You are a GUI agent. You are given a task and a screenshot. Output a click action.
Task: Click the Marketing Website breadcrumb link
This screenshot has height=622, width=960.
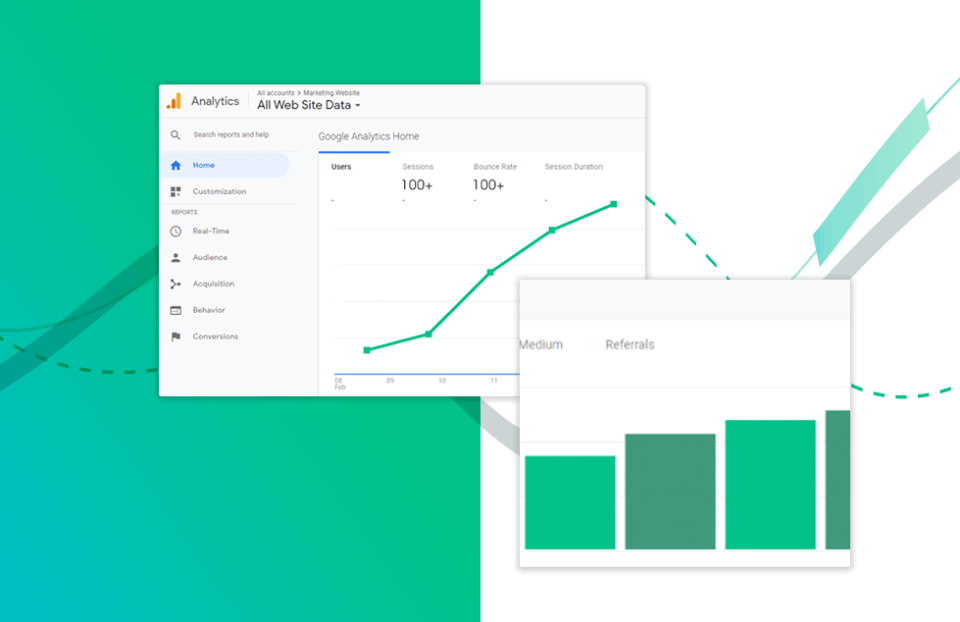tap(331, 93)
